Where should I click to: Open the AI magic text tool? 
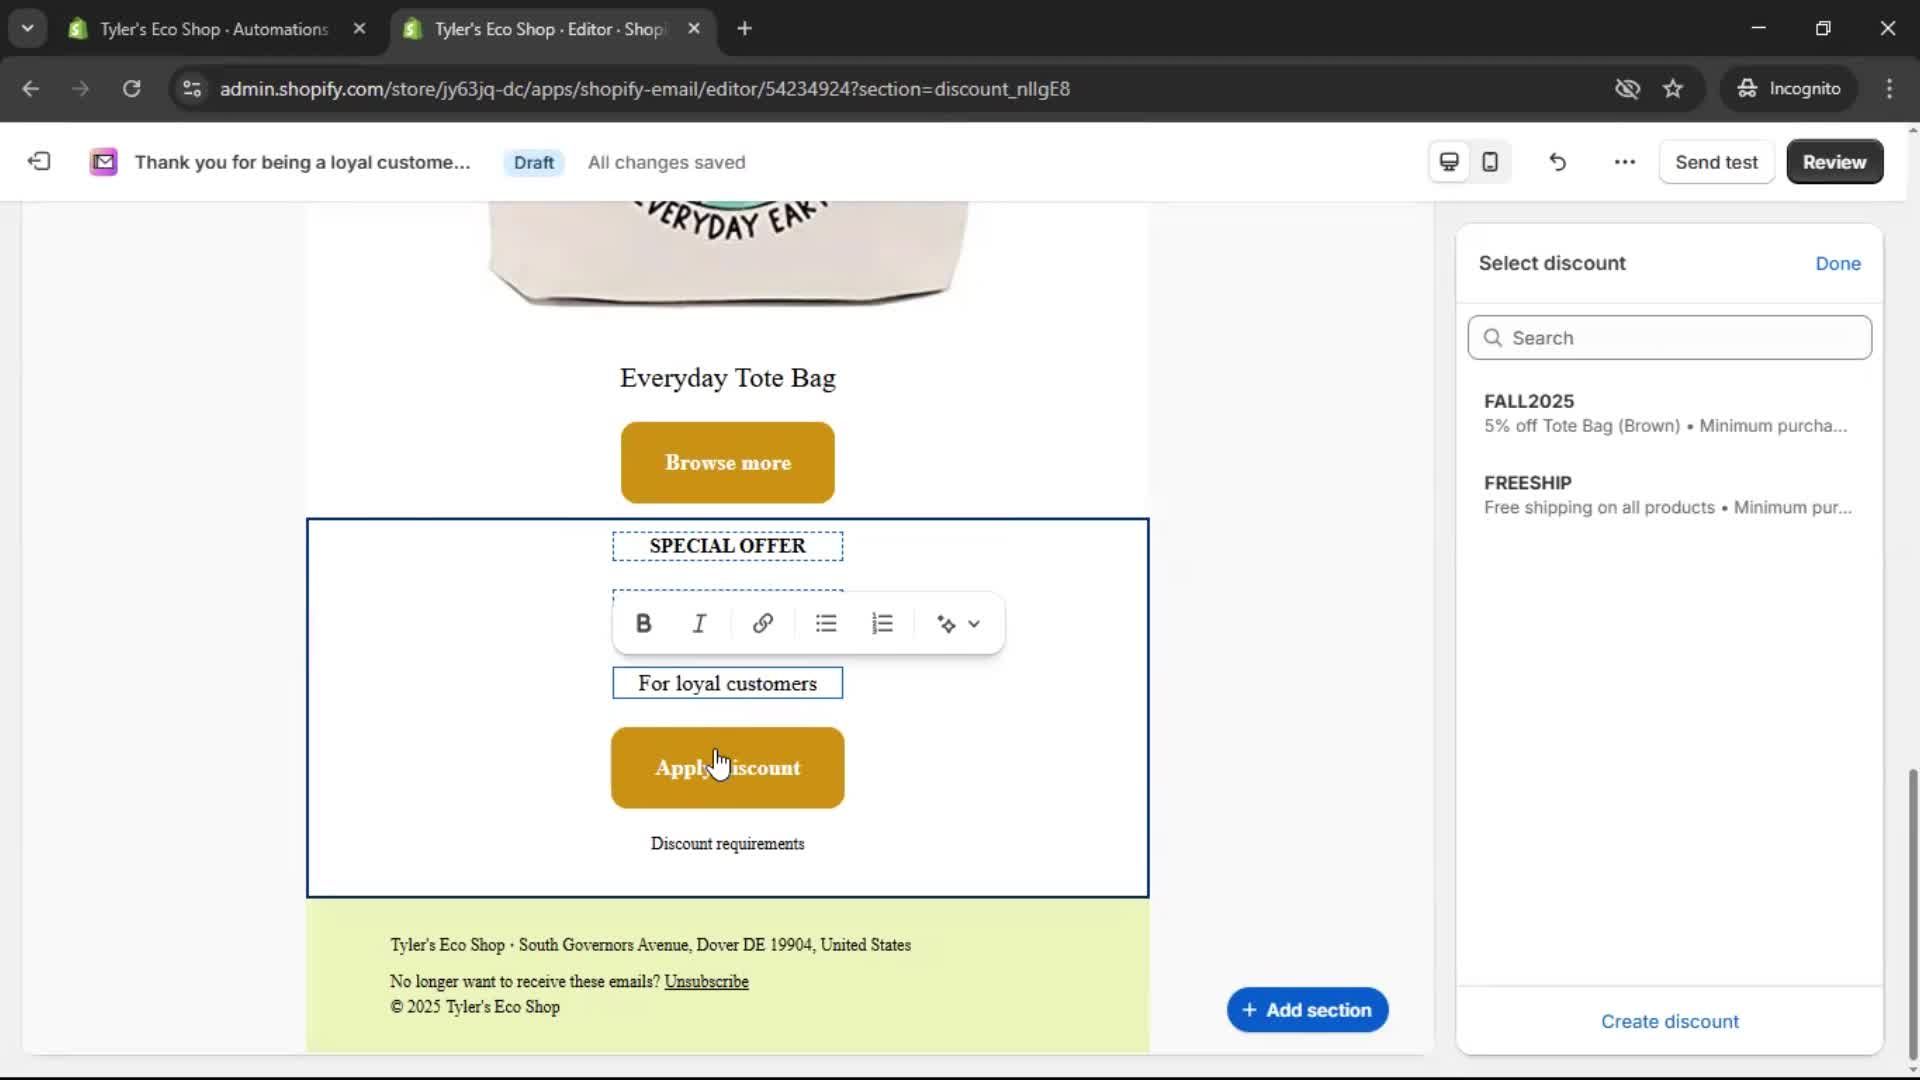pos(946,623)
